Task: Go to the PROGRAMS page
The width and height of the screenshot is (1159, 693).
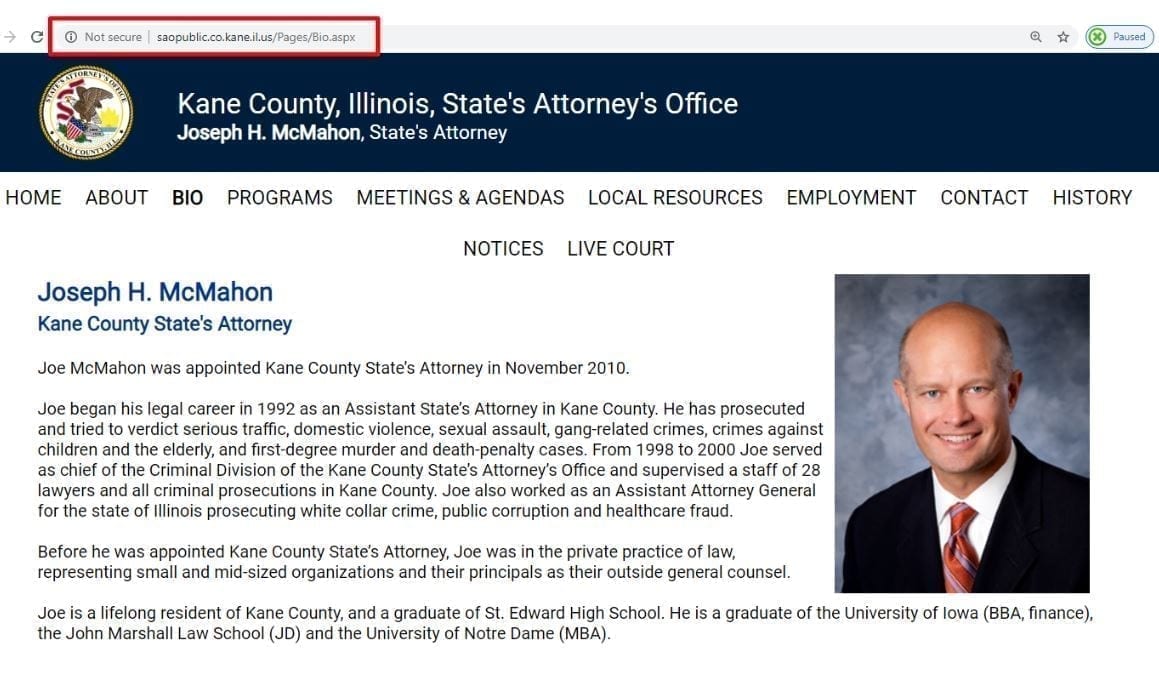Action: tap(279, 198)
